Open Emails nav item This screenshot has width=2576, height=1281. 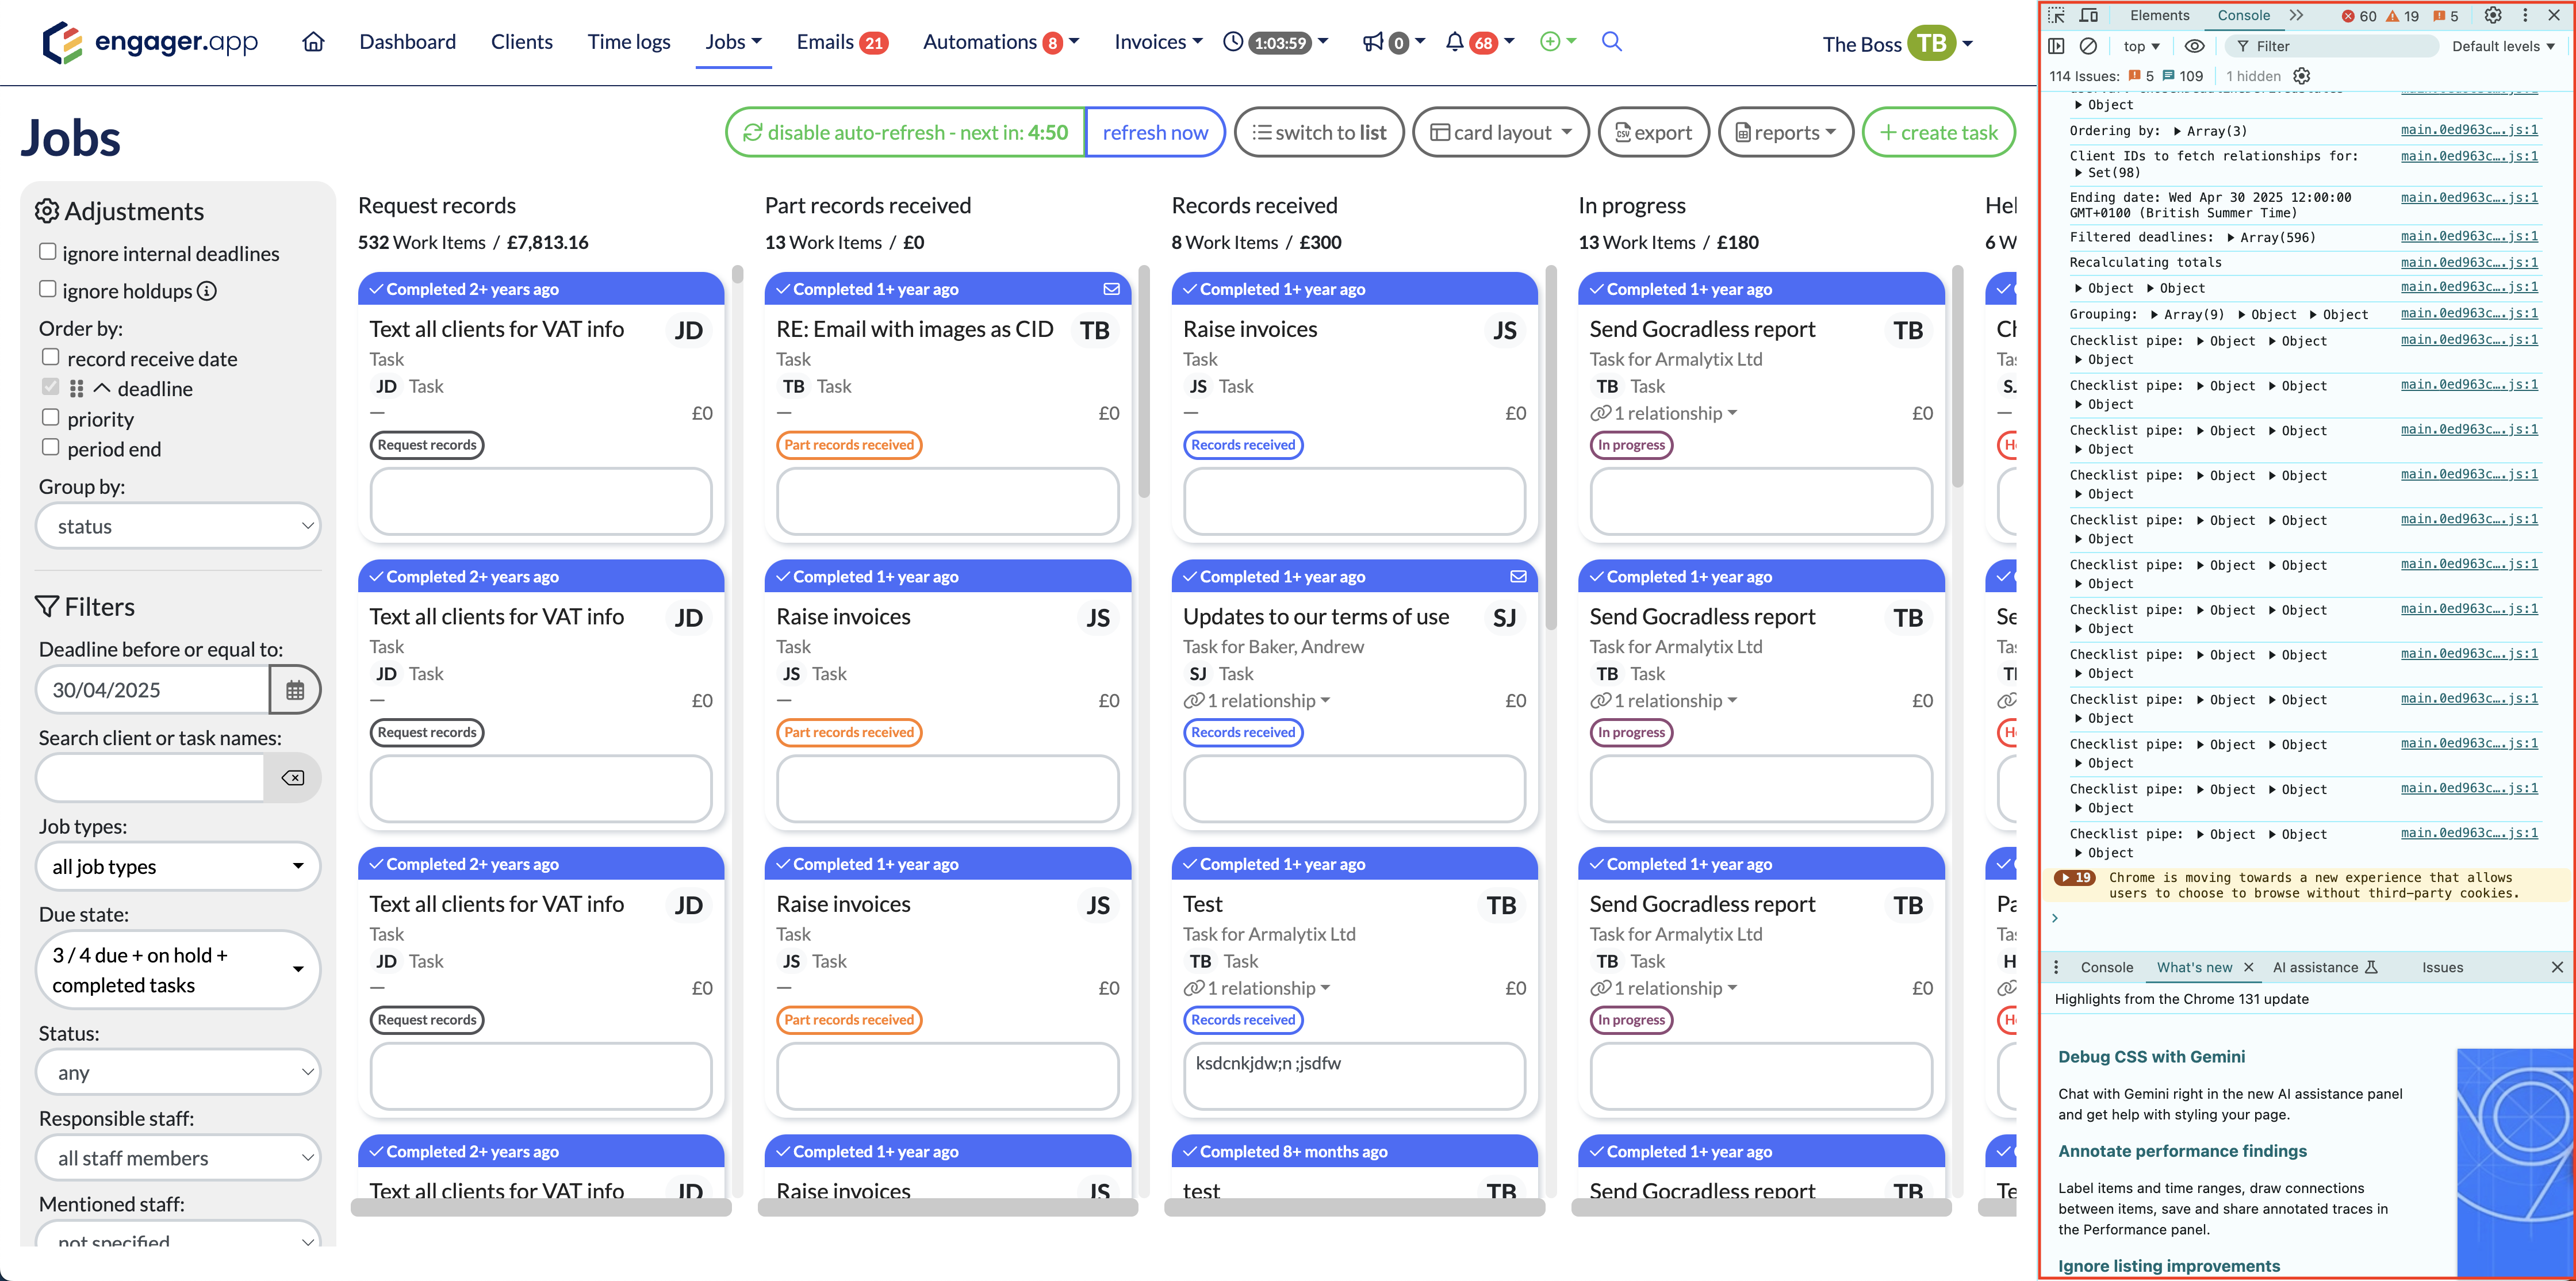pos(842,42)
